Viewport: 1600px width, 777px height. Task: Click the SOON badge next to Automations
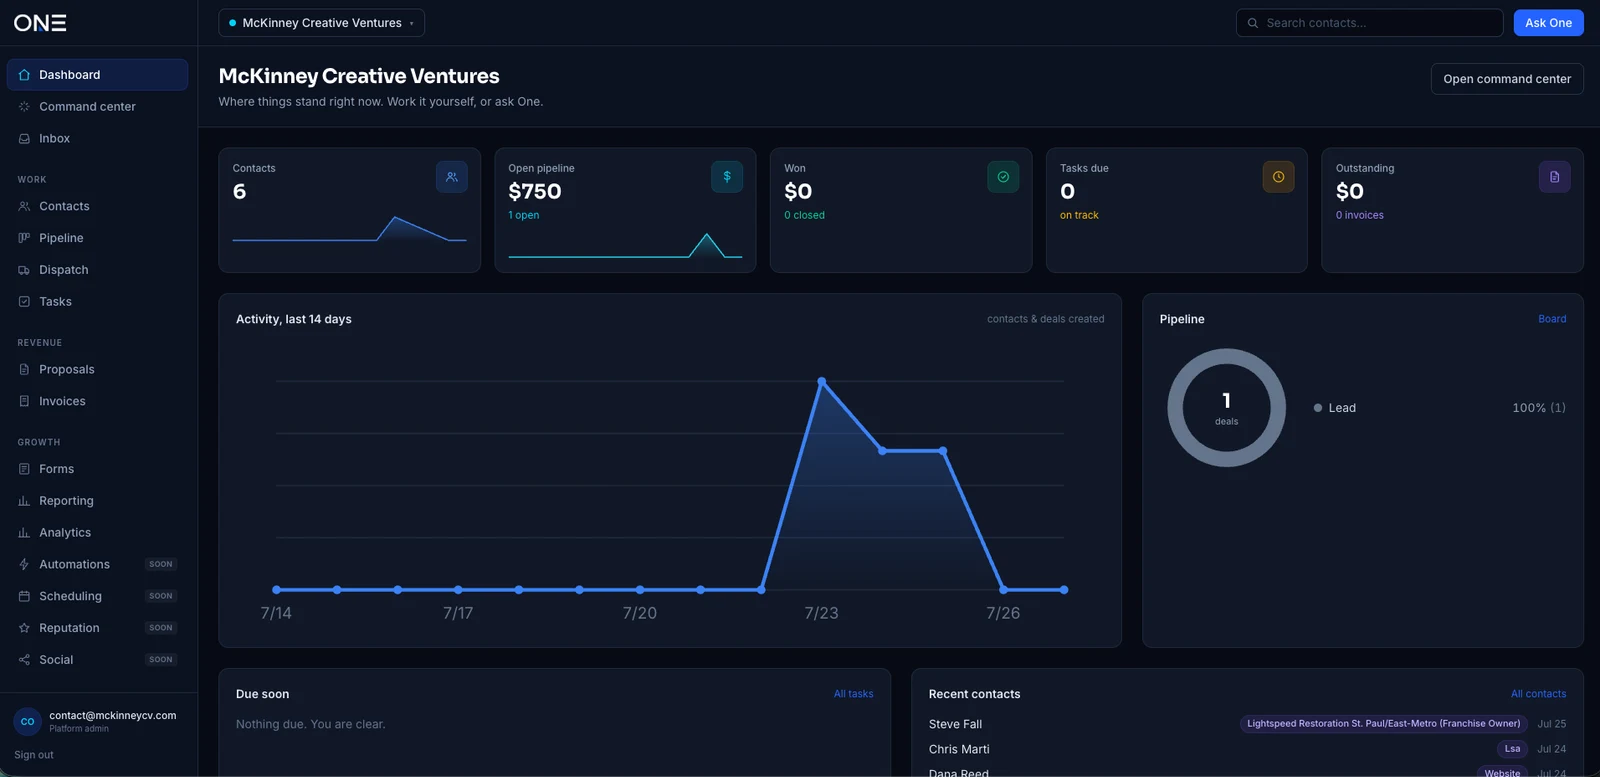tap(161, 565)
